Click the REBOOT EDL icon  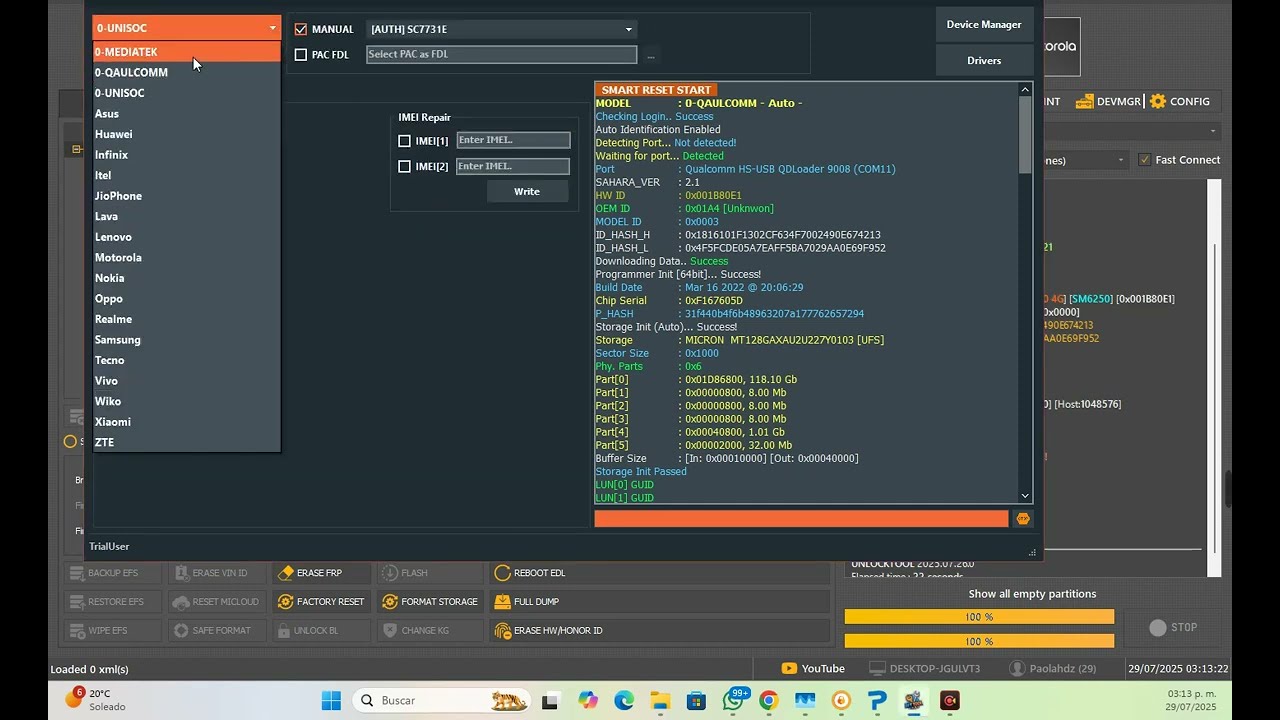pos(502,573)
